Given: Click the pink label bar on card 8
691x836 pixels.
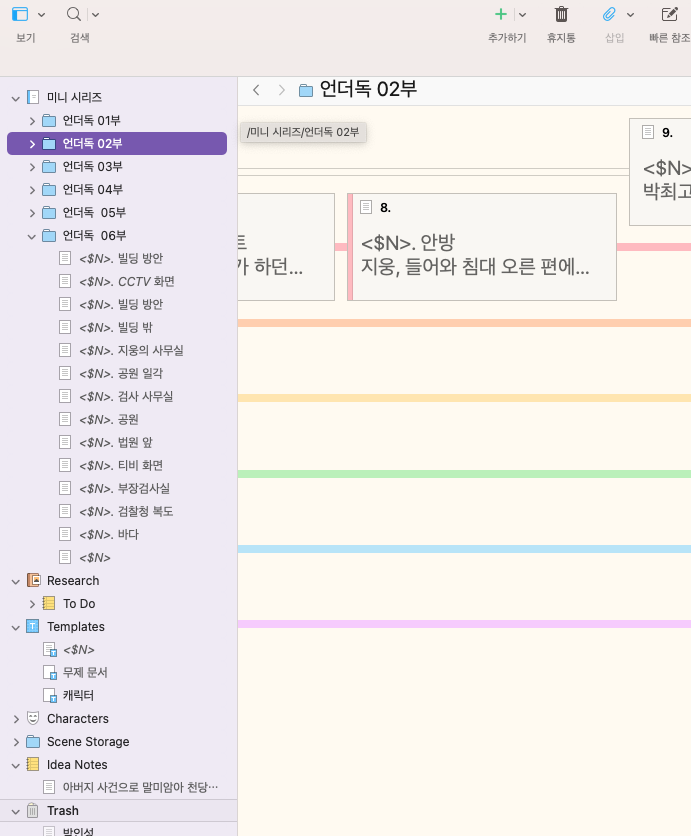Looking at the screenshot, I should [x=350, y=247].
